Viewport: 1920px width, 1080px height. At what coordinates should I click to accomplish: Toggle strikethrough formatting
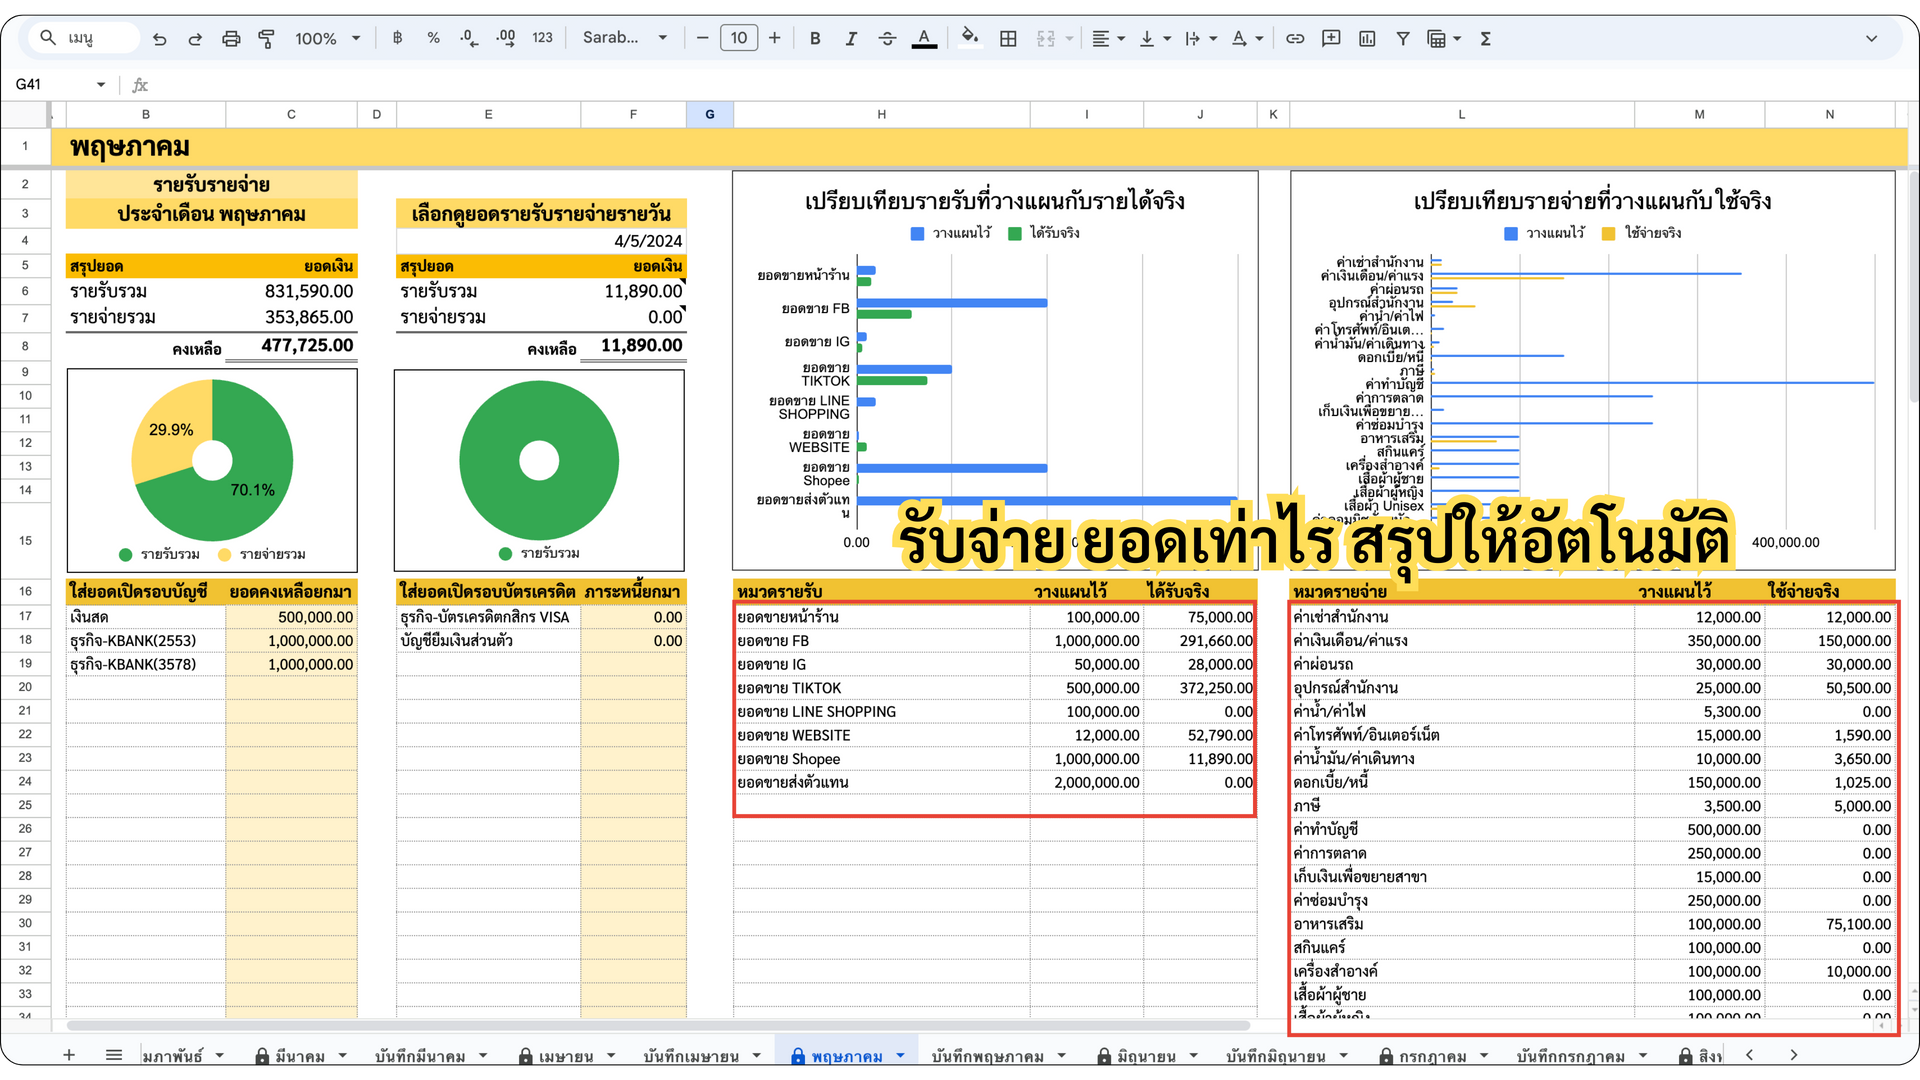pyautogui.click(x=887, y=38)
